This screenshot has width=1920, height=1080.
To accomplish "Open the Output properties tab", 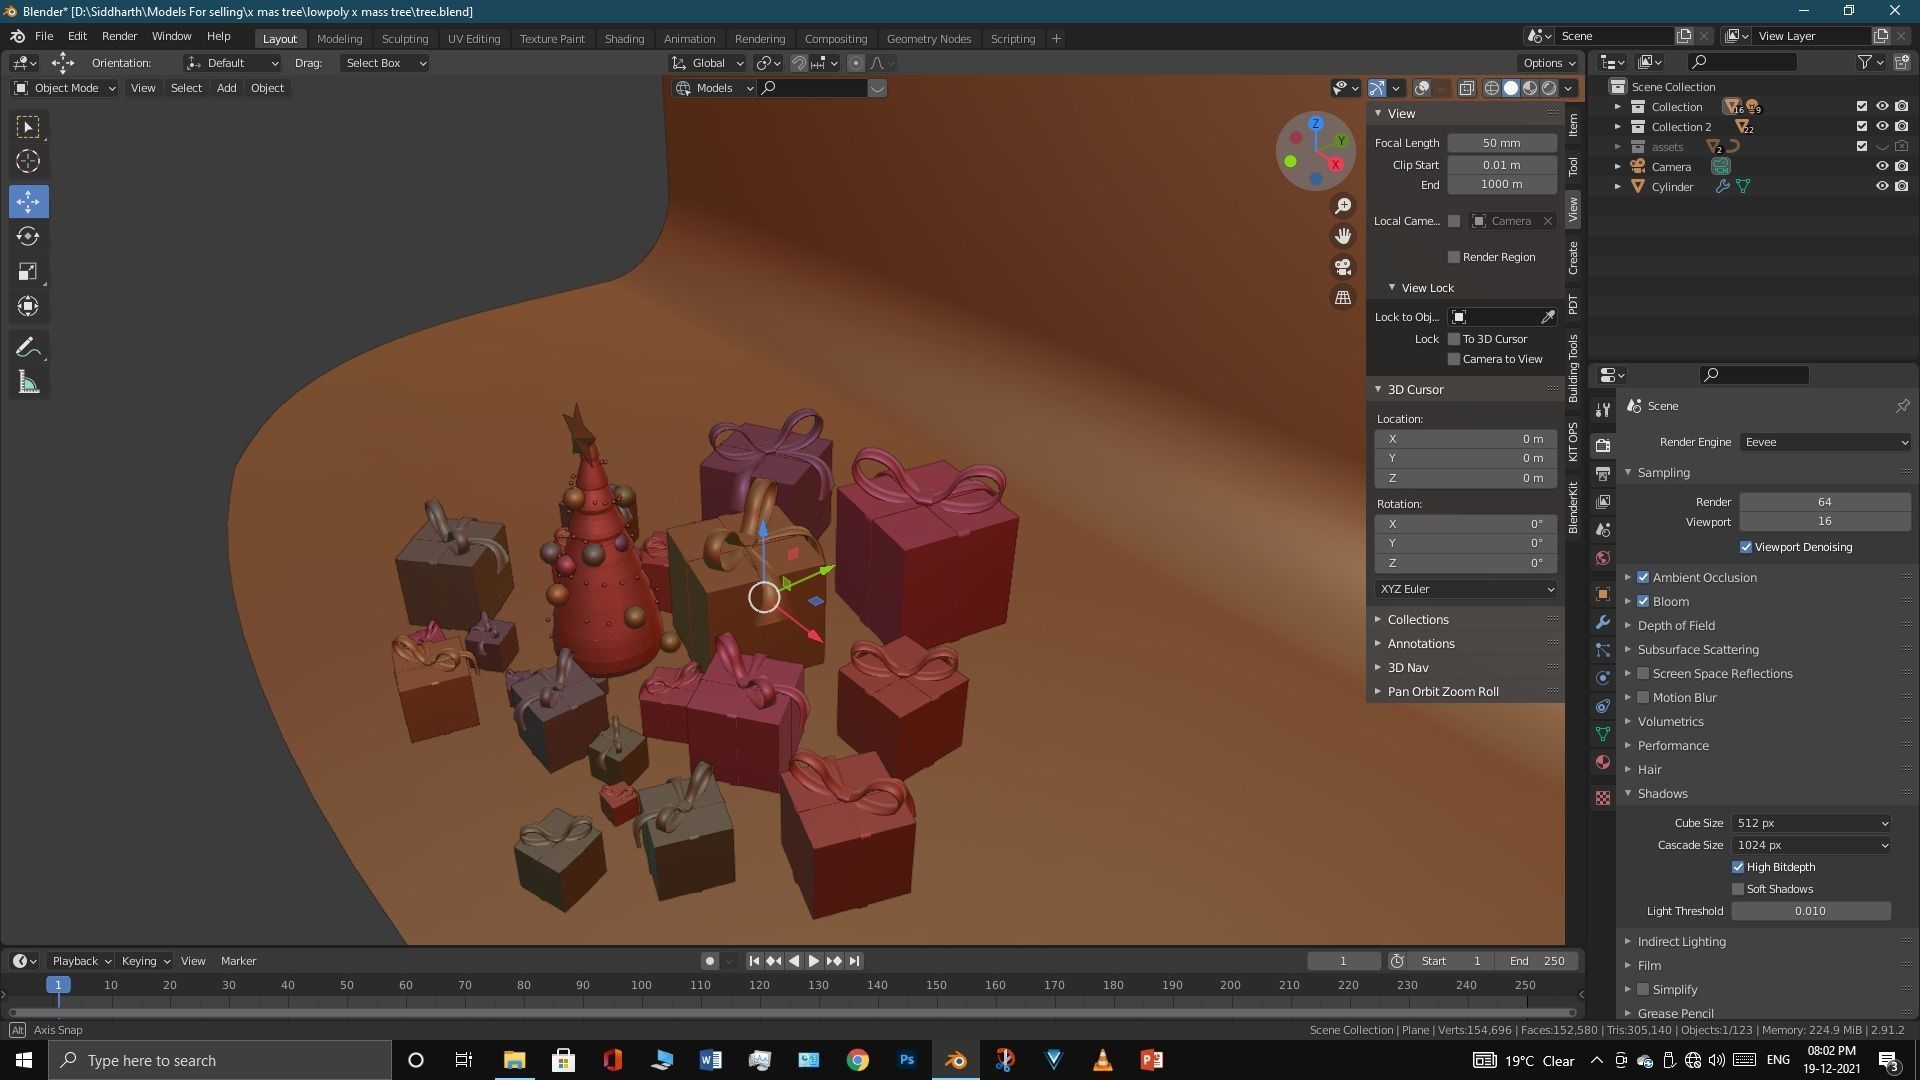I will 1603,473.
